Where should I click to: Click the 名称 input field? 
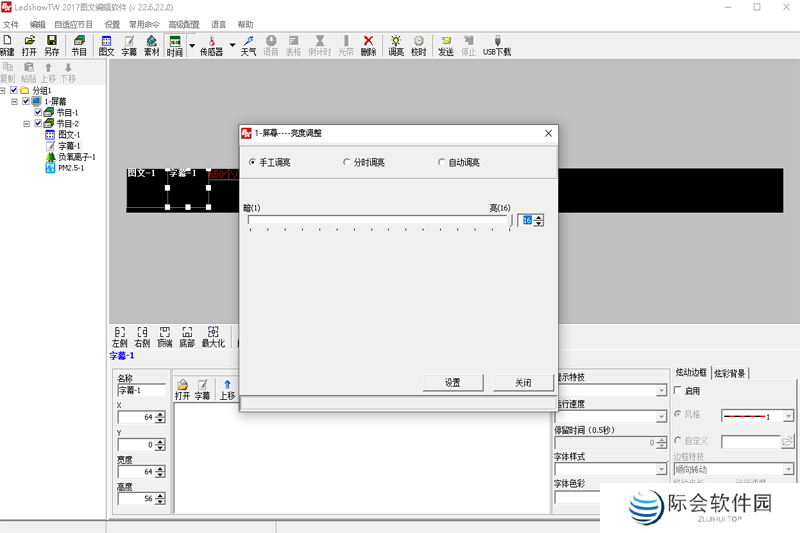pos(141,390)
